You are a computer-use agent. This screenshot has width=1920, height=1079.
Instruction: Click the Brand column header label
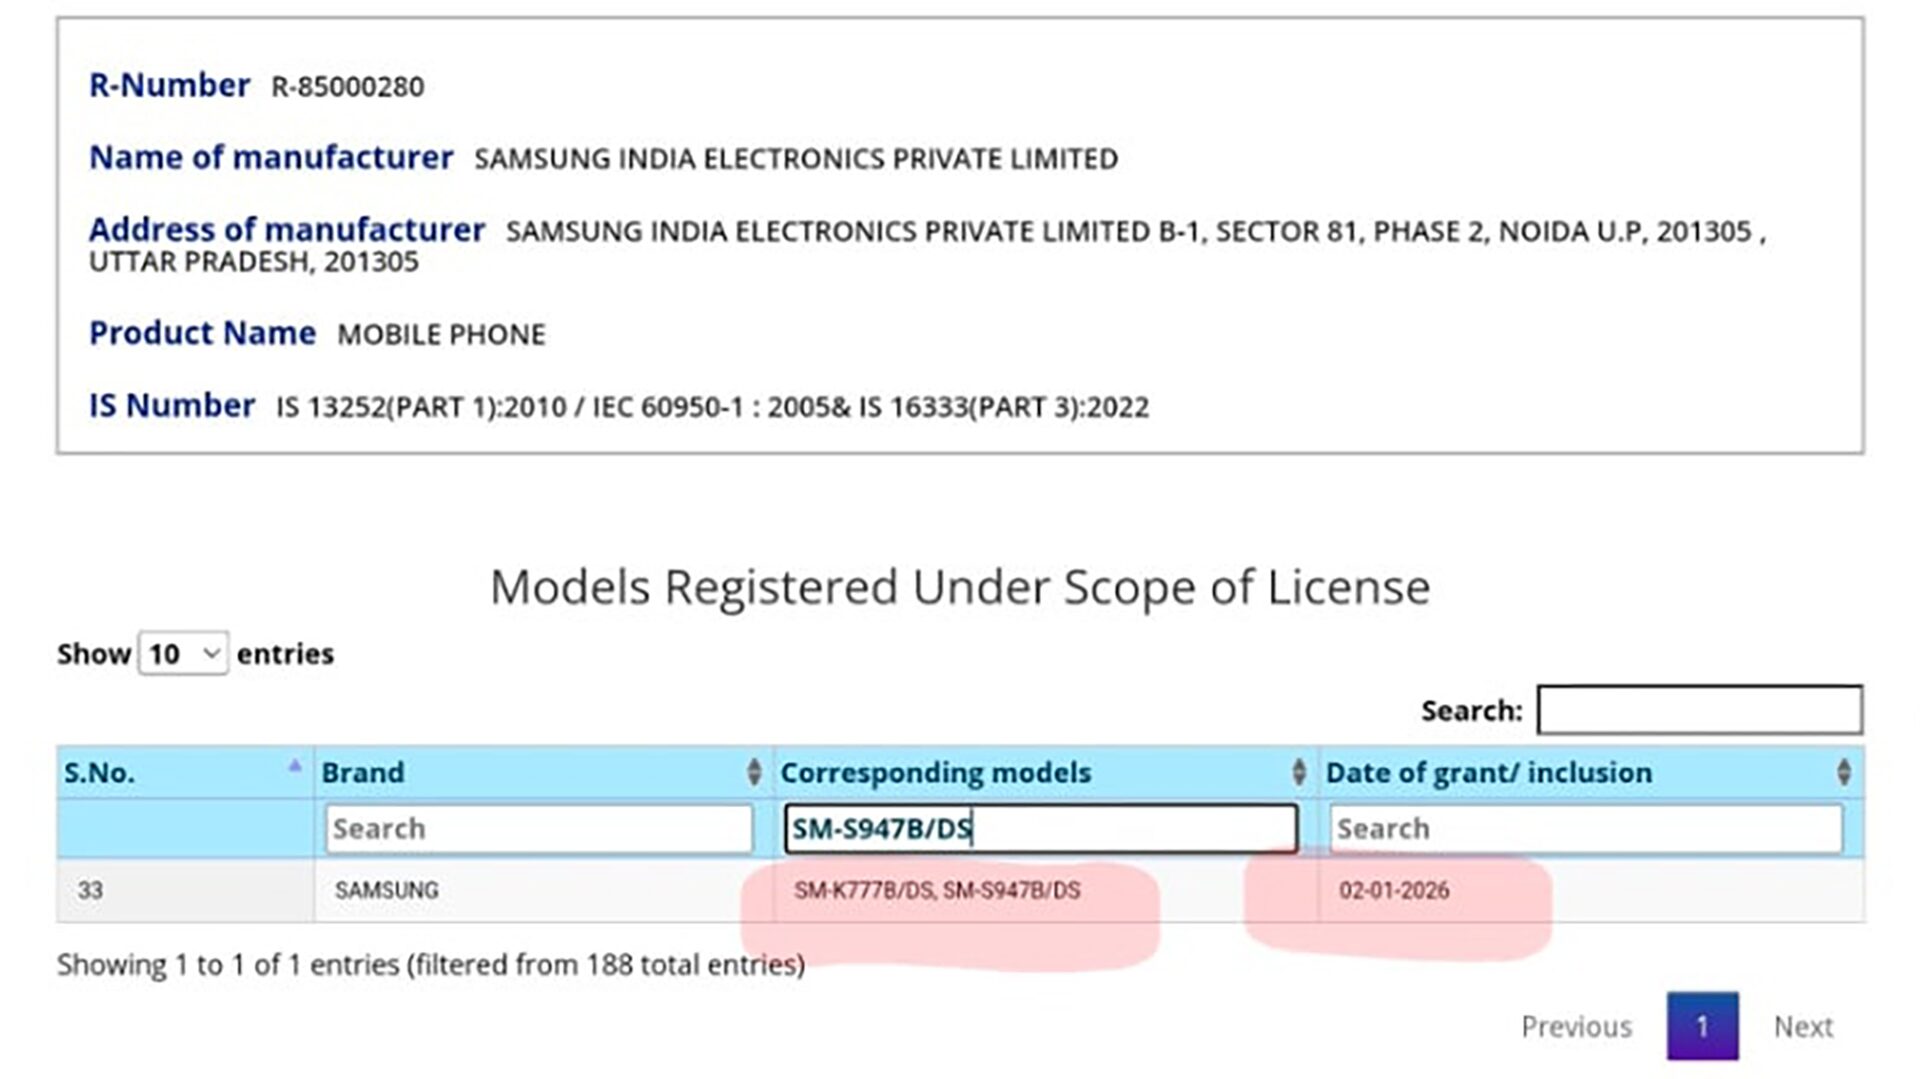click(363, 773)
